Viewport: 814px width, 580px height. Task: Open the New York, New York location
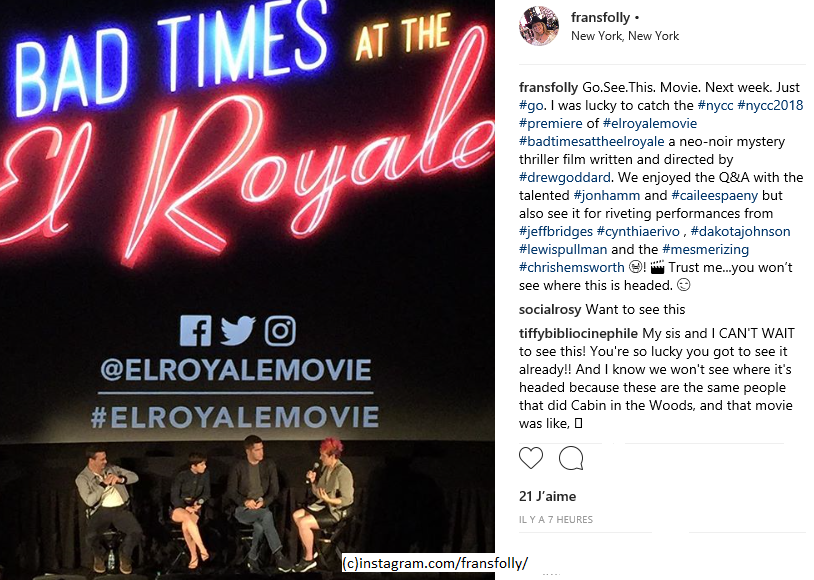coord(625,36)
